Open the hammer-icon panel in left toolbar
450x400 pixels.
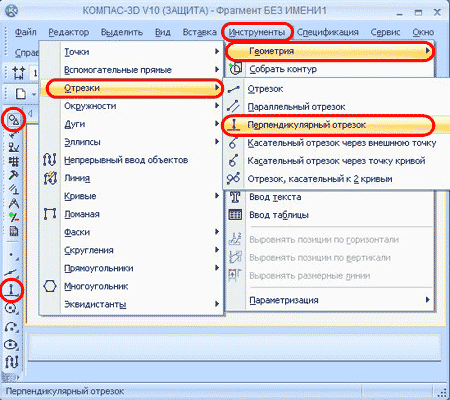(13, 175)
